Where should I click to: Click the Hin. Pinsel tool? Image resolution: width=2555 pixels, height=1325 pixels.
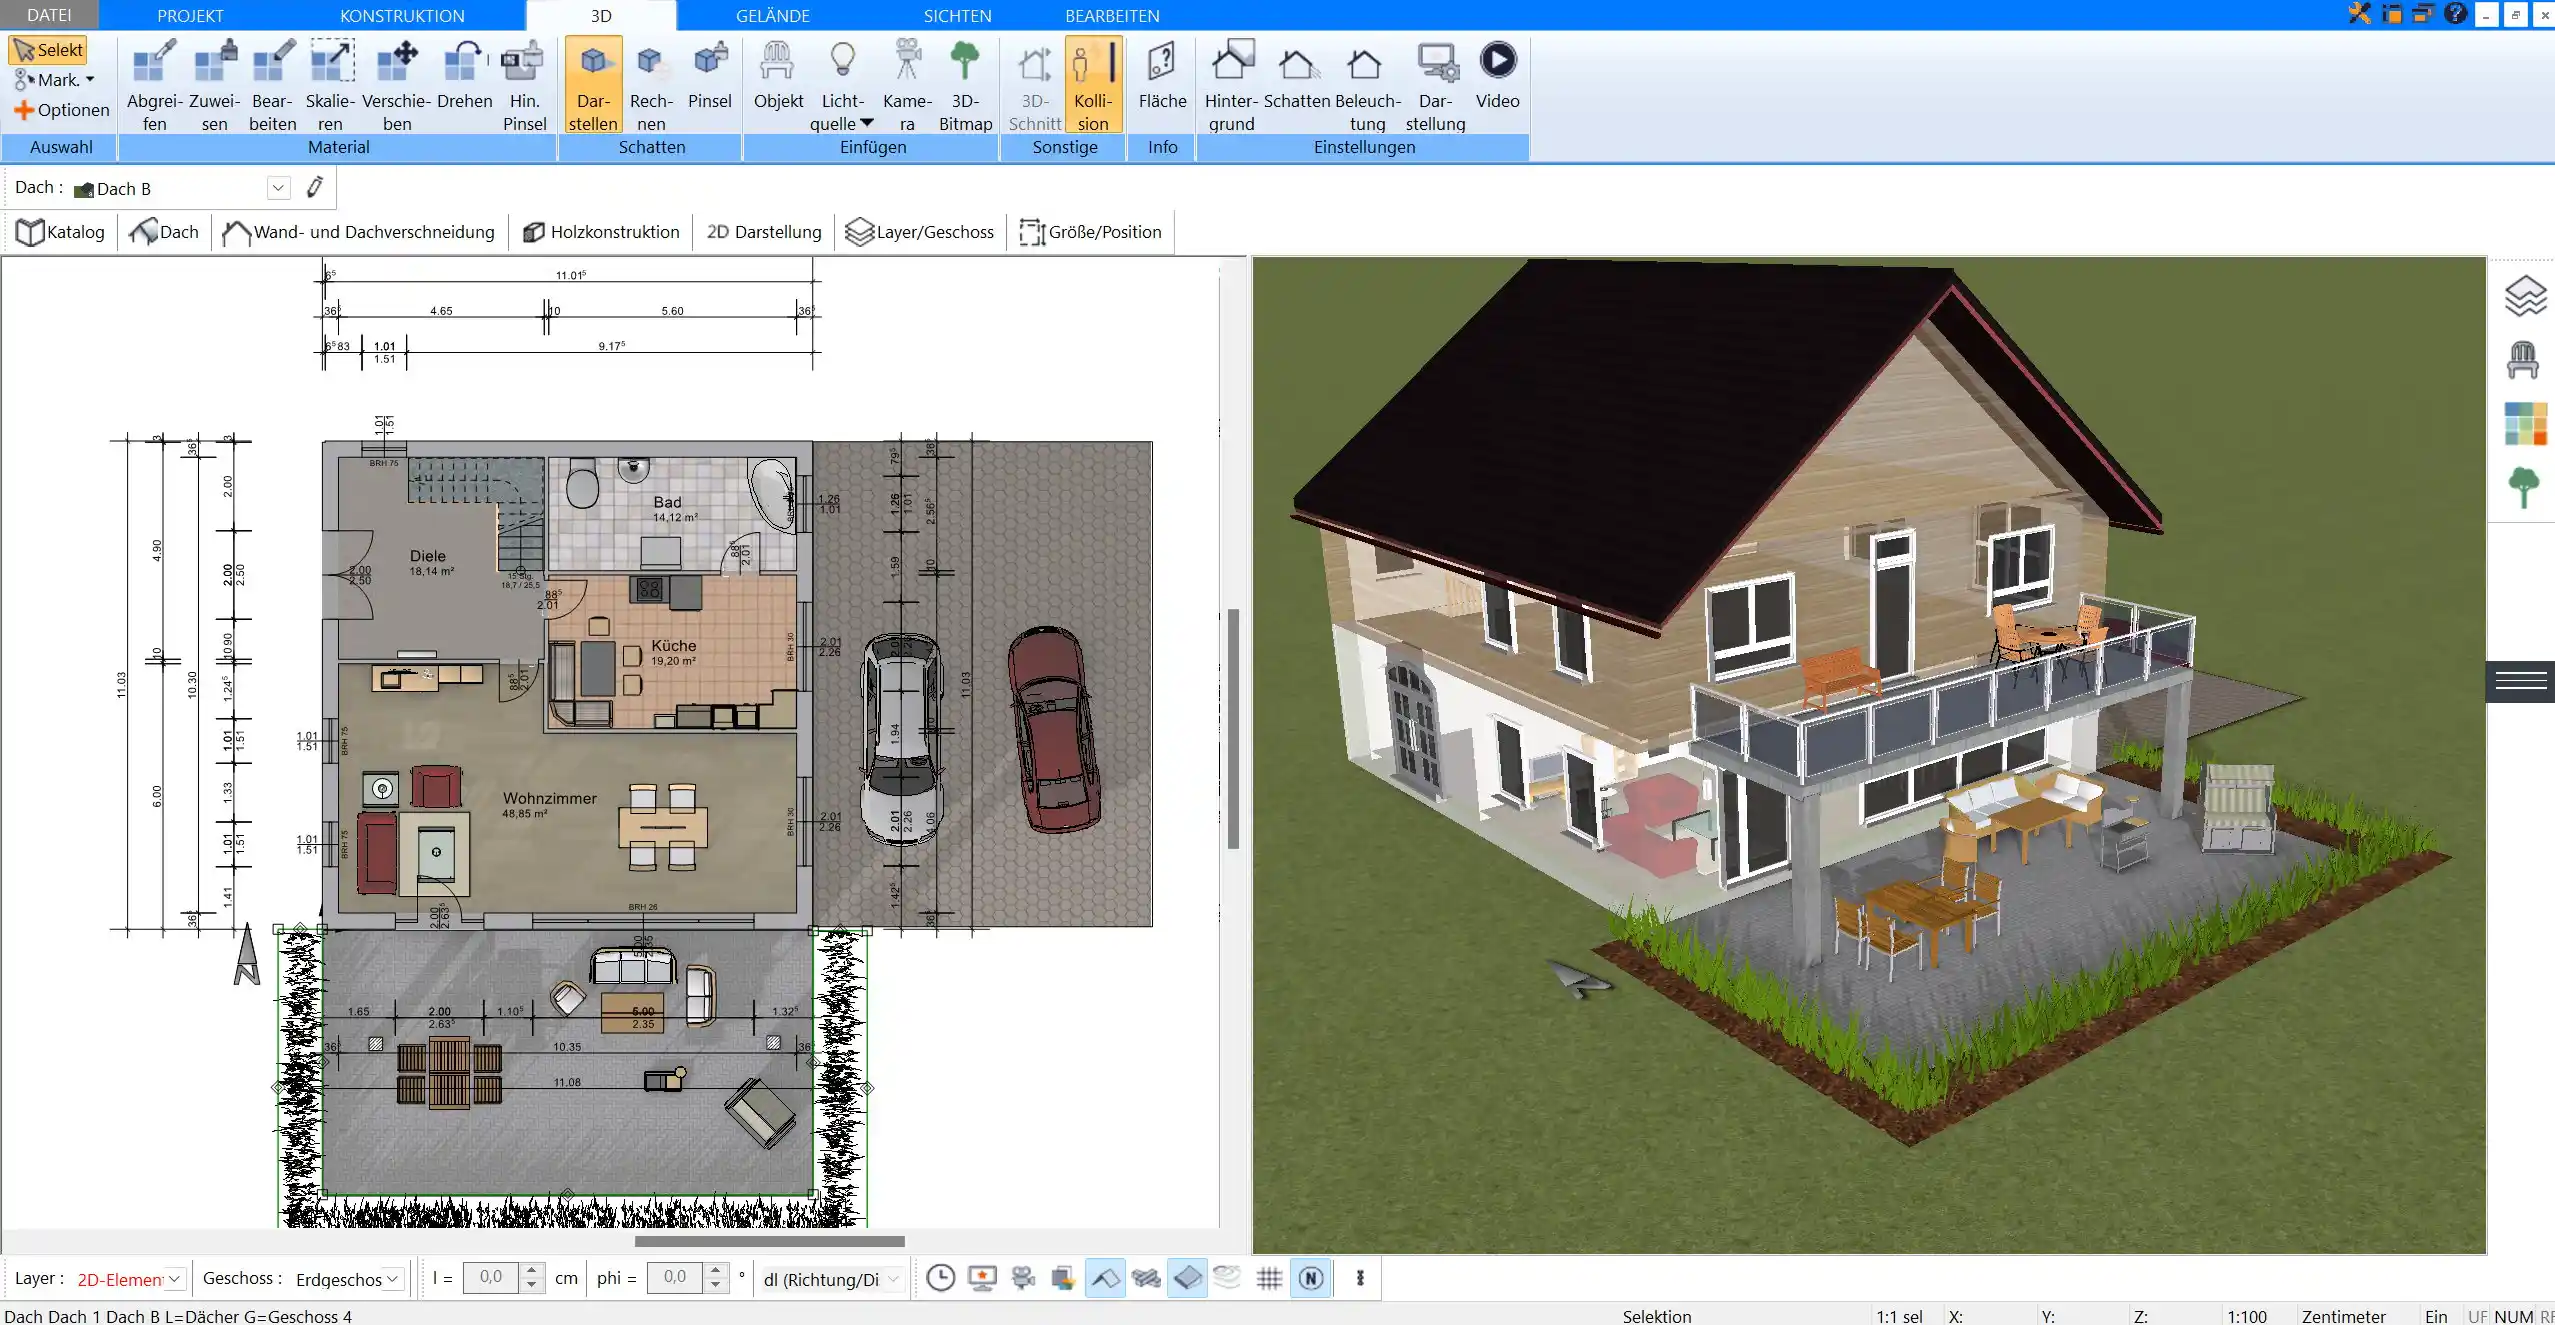click(x=524, y=85)
